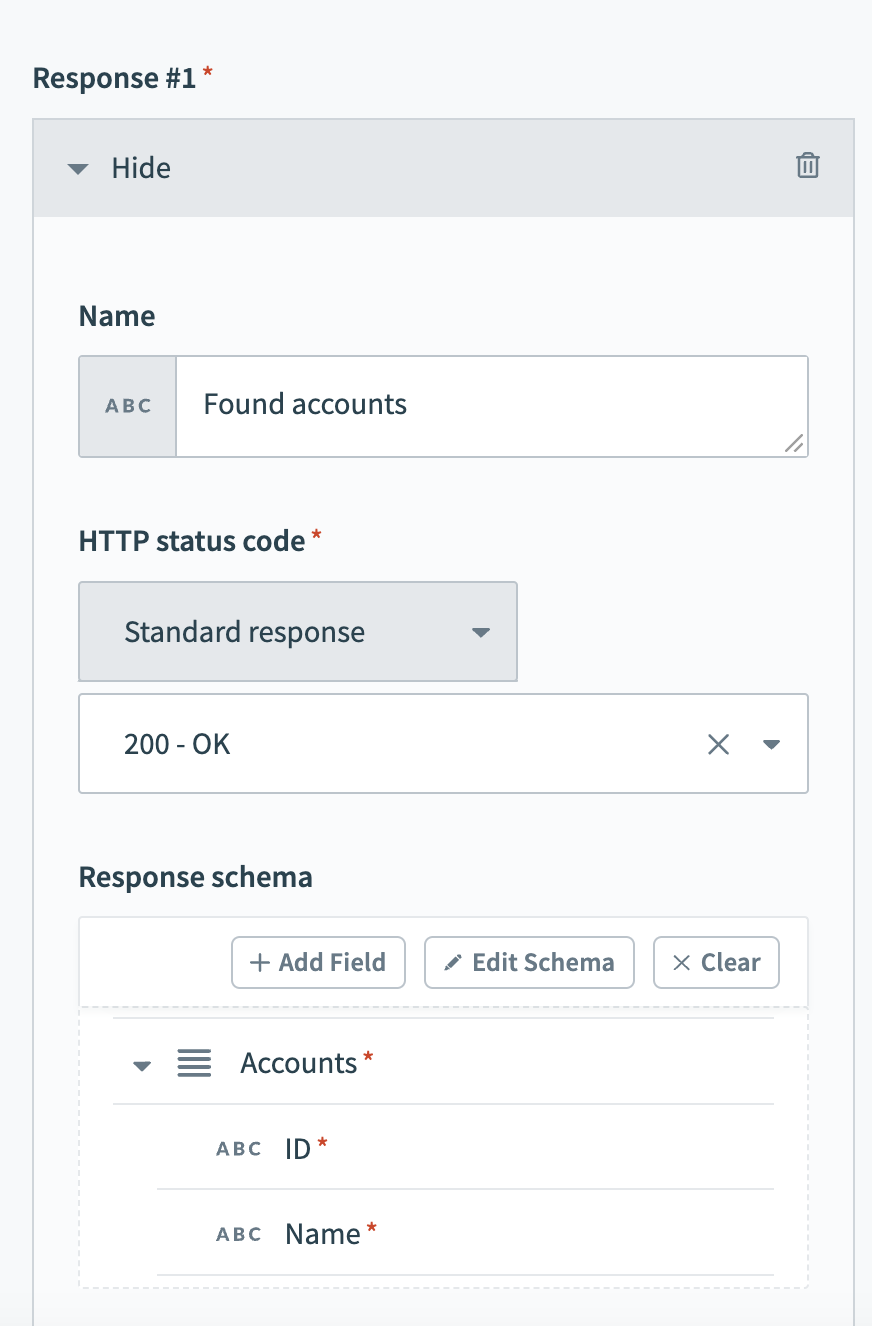This screenshot has height=1326, width=872.
Task: Select the ID field row in the schema
Action: point(300,1148)
